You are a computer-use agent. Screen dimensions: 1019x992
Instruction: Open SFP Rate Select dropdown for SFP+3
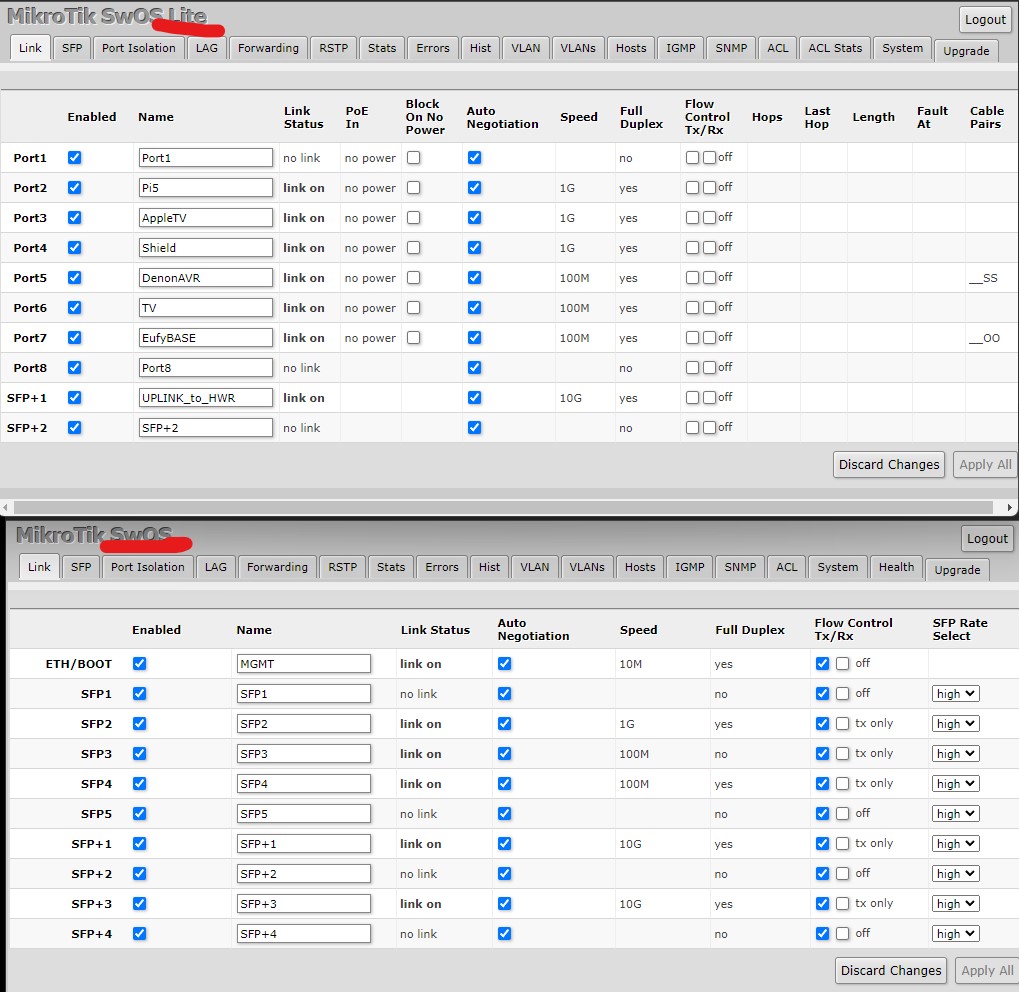pos(955,904)
